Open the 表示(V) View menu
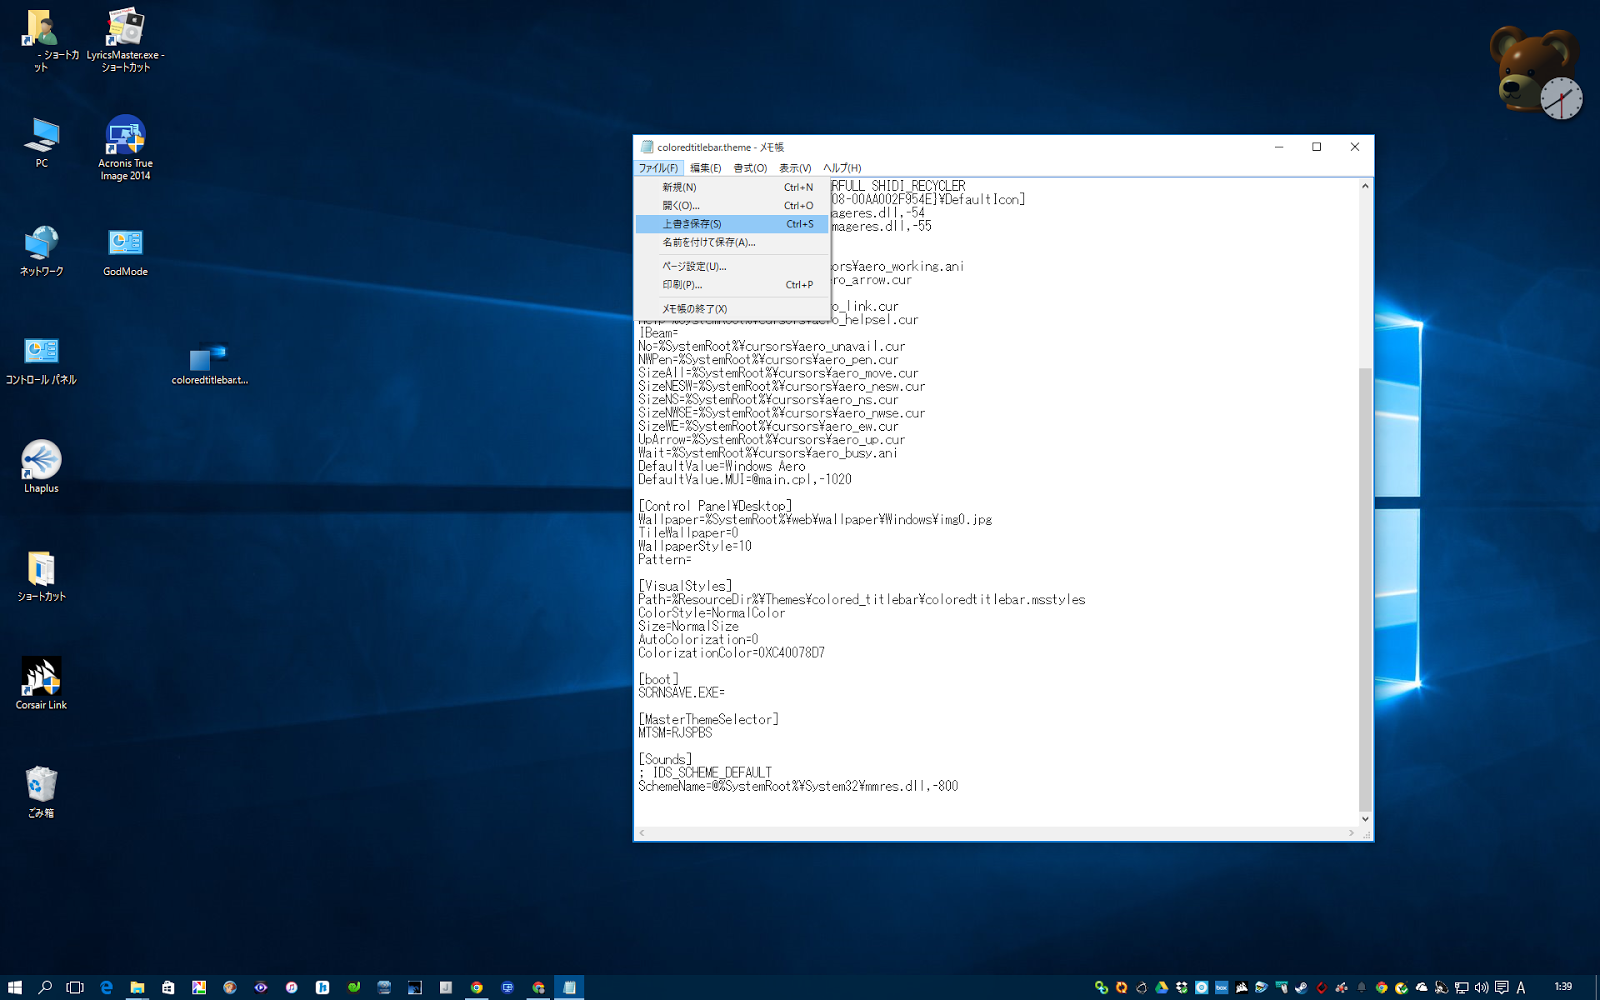 [795, 168]
